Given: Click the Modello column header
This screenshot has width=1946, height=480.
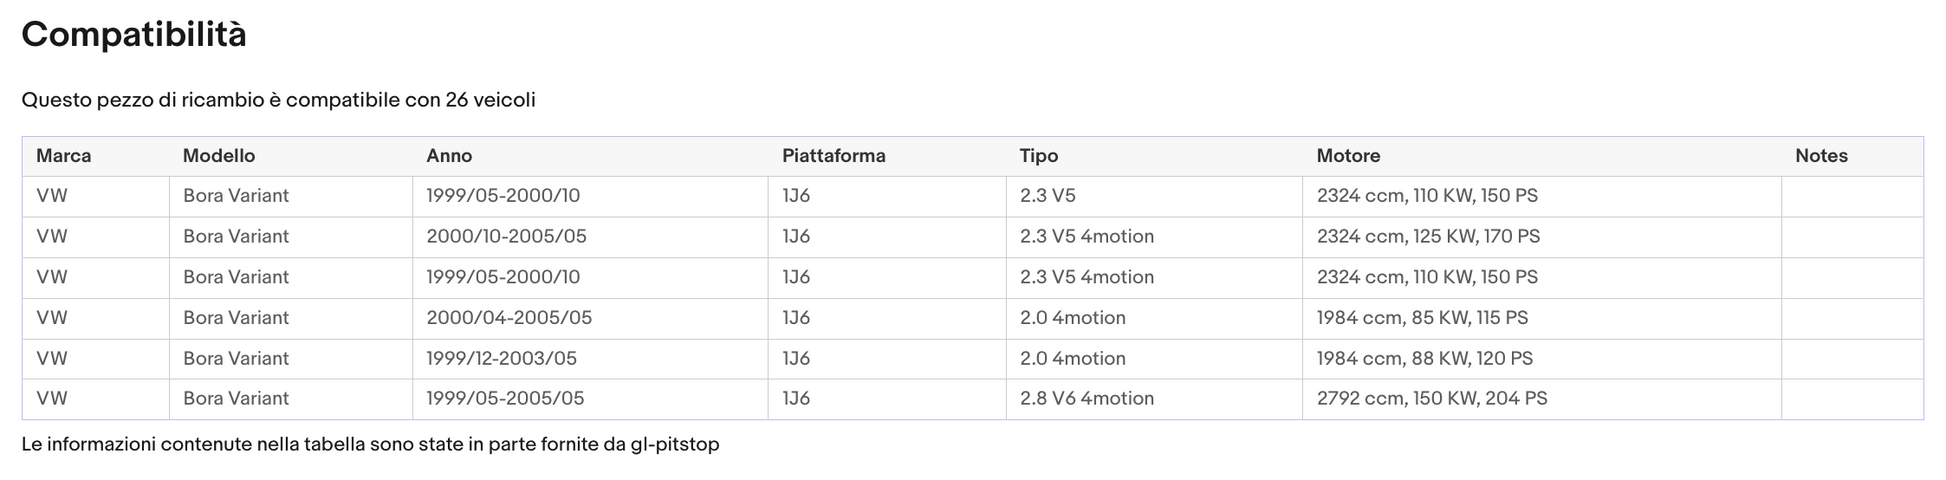Looking at the screenshot, I should (x=219, y=156).
